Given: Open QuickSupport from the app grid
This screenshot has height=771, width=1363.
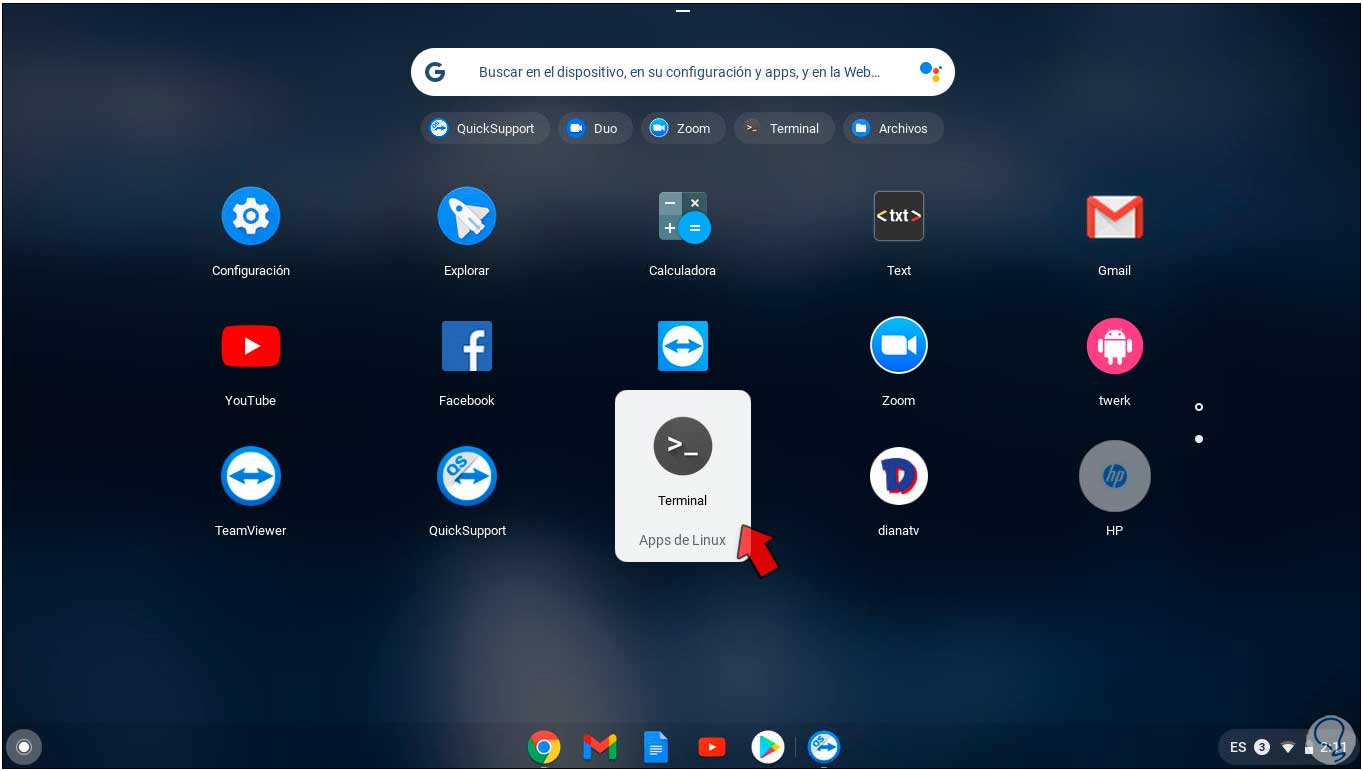Looking at the screenshot, I should coord(467,476).
